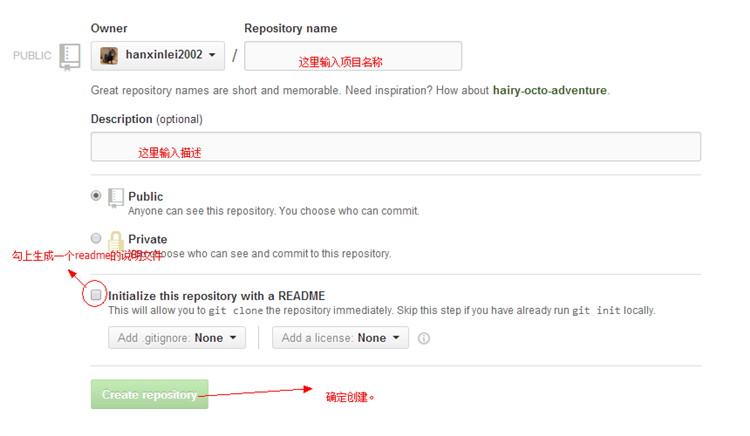Check Initialize this repository with a README

point(96,294)
